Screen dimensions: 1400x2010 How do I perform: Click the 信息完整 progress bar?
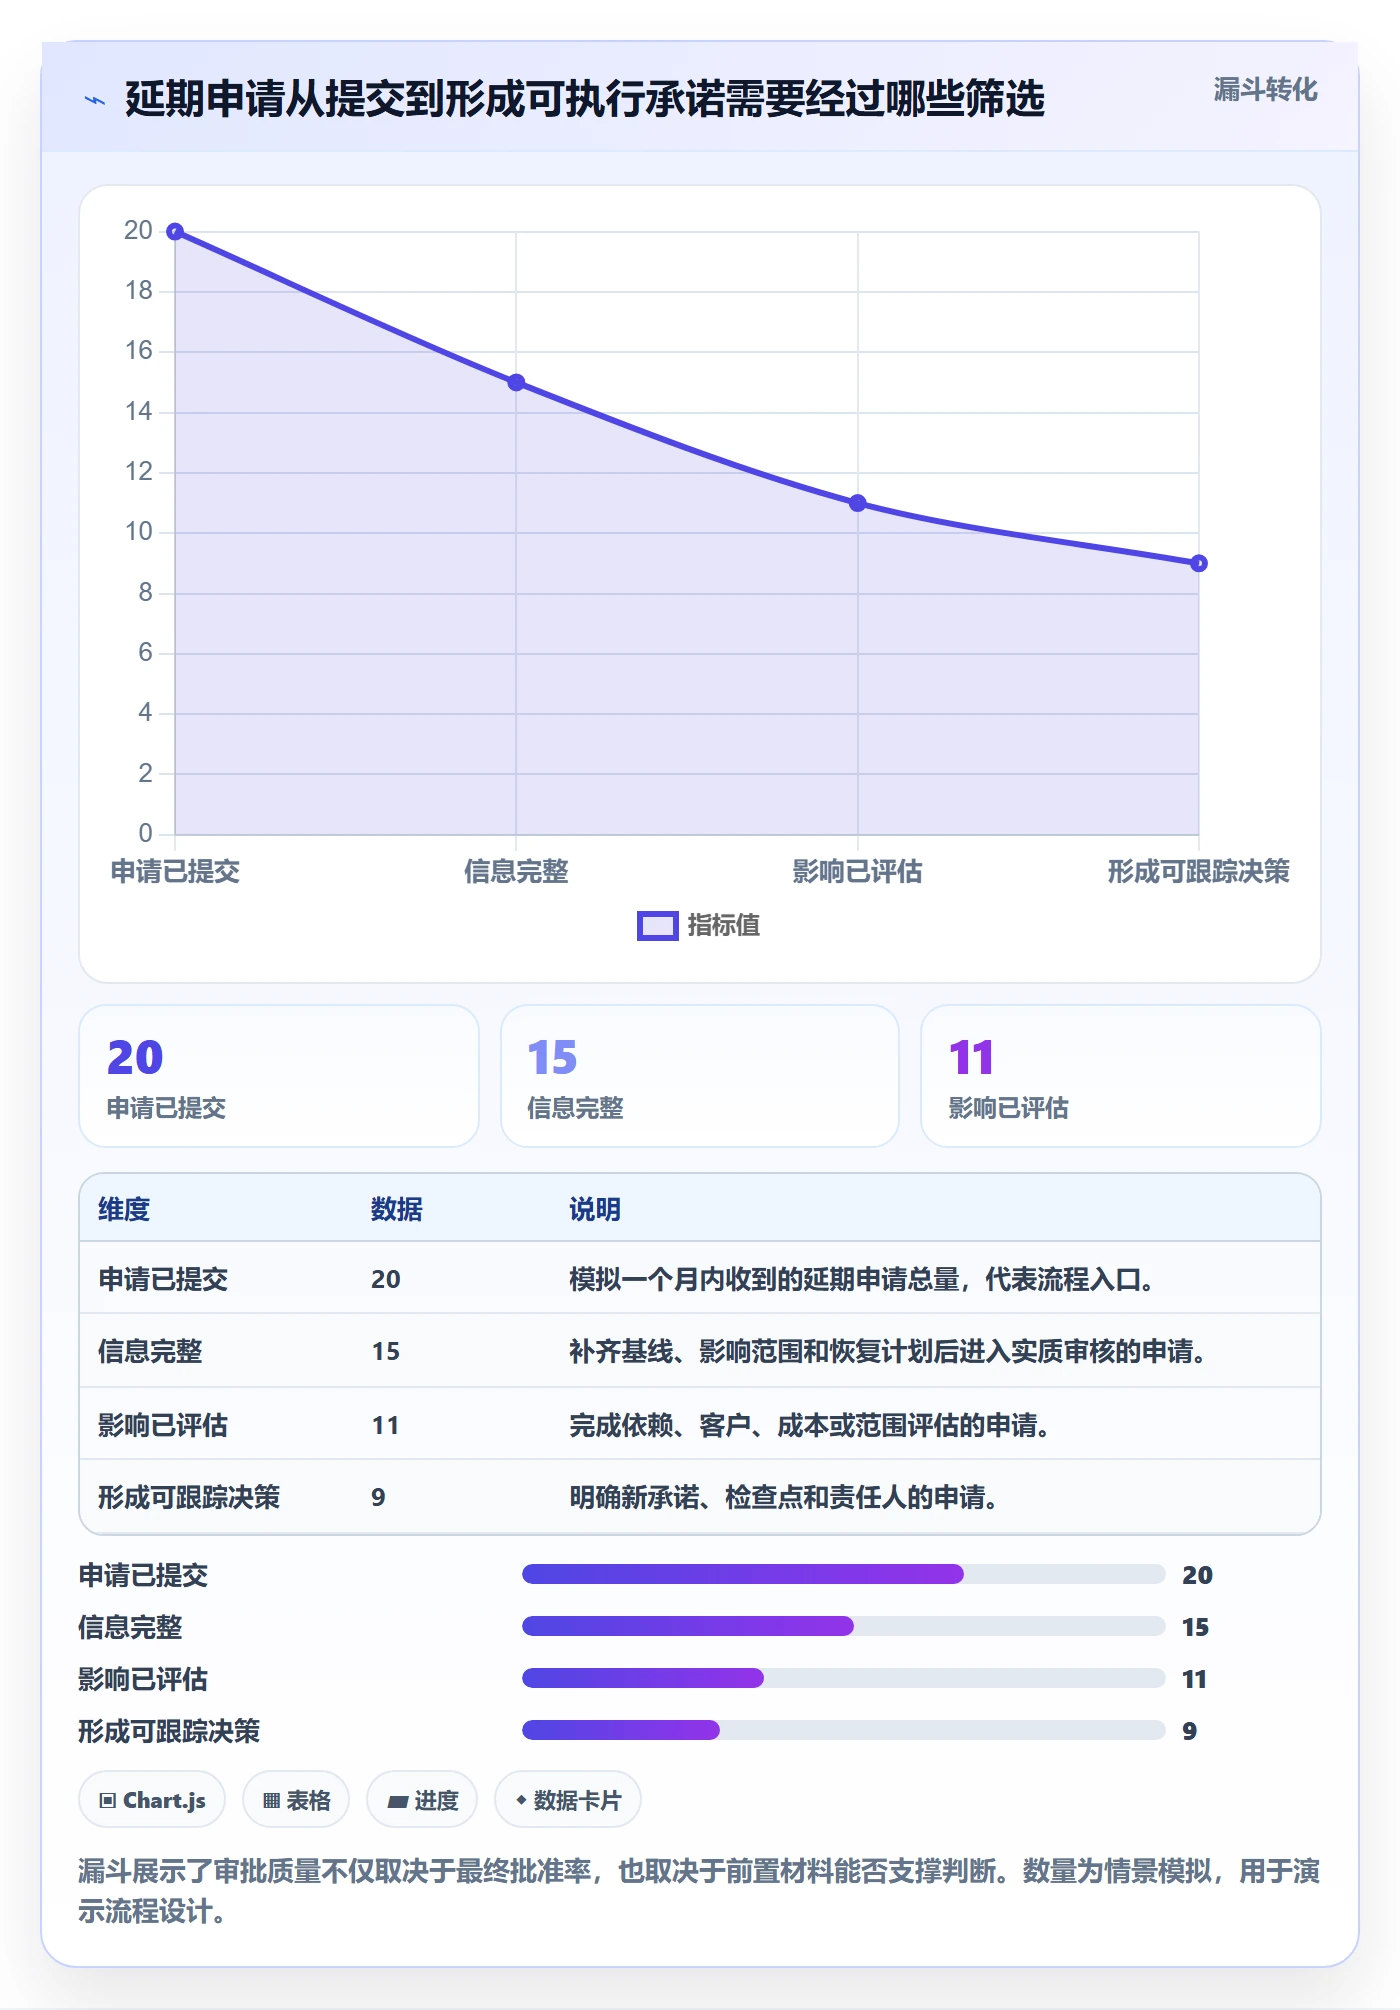pos(843,1626)
